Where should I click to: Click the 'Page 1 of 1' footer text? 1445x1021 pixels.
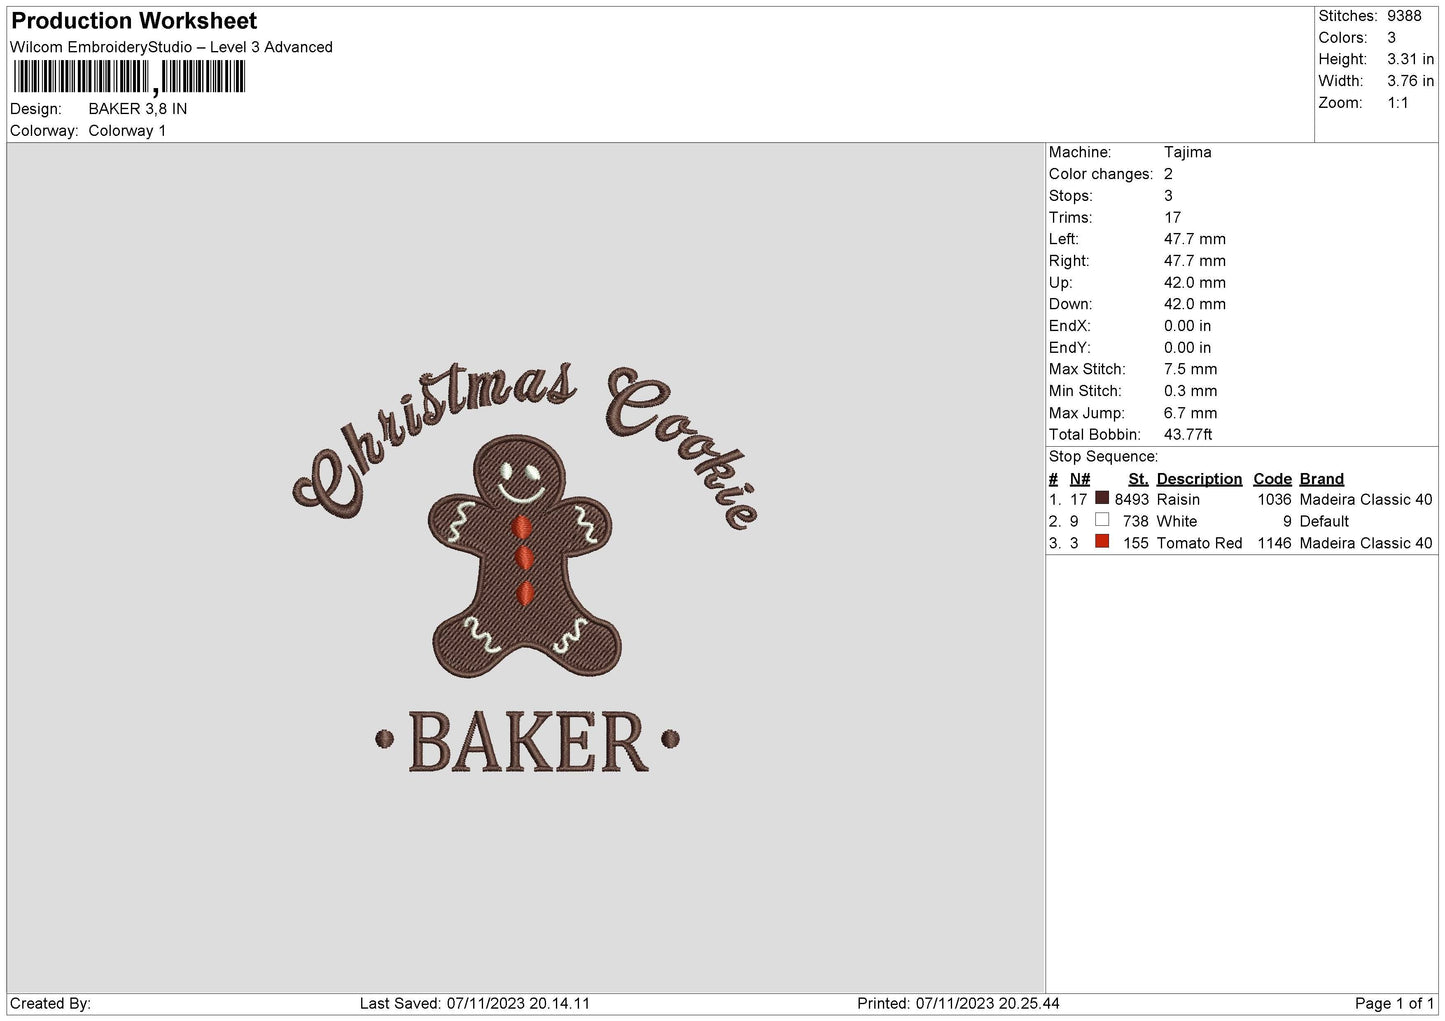click(1395, 1003)
